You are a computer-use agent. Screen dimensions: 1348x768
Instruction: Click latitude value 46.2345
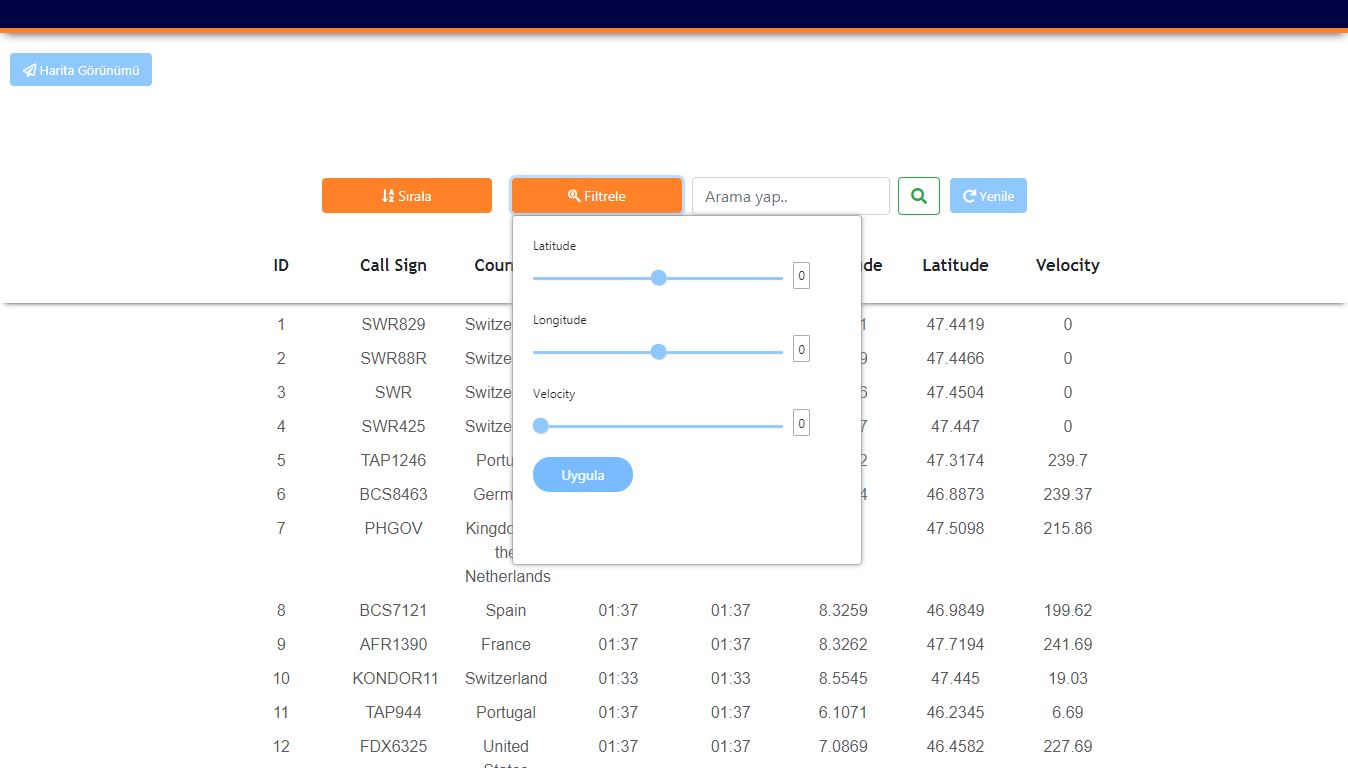[955, 712]
